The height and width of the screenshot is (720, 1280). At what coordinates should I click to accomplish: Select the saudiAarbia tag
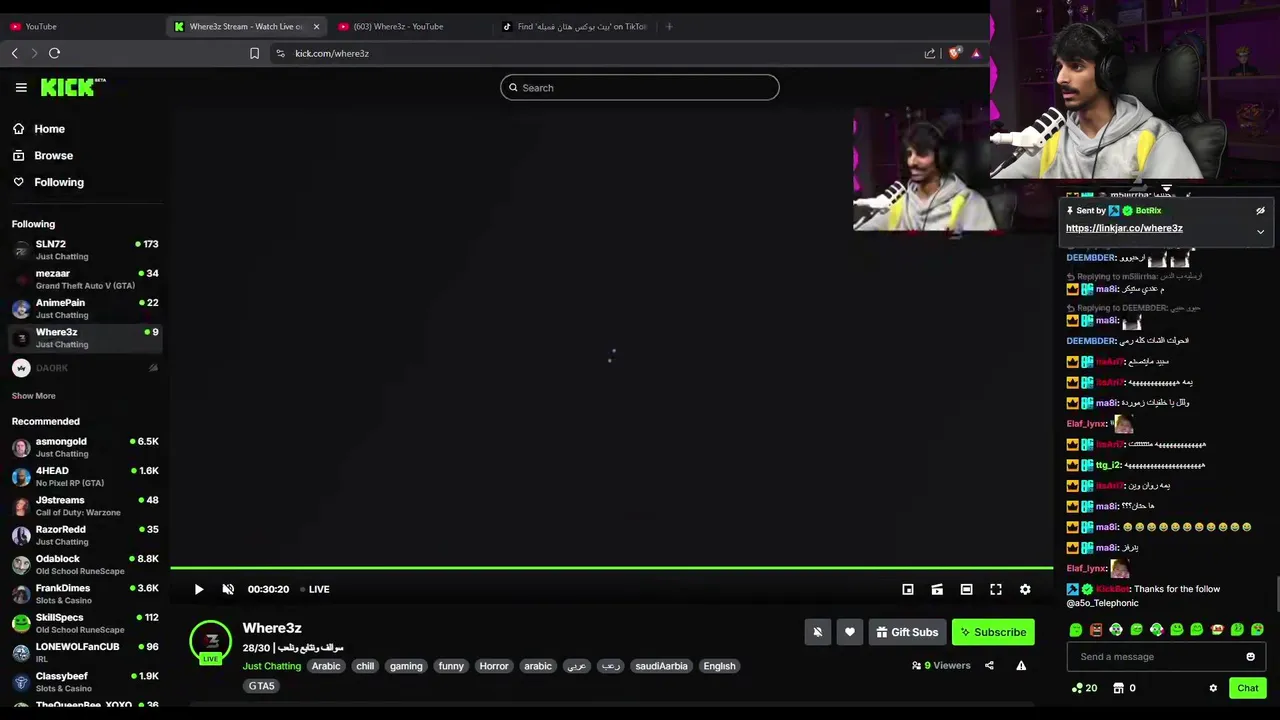(x=661, y=666)
